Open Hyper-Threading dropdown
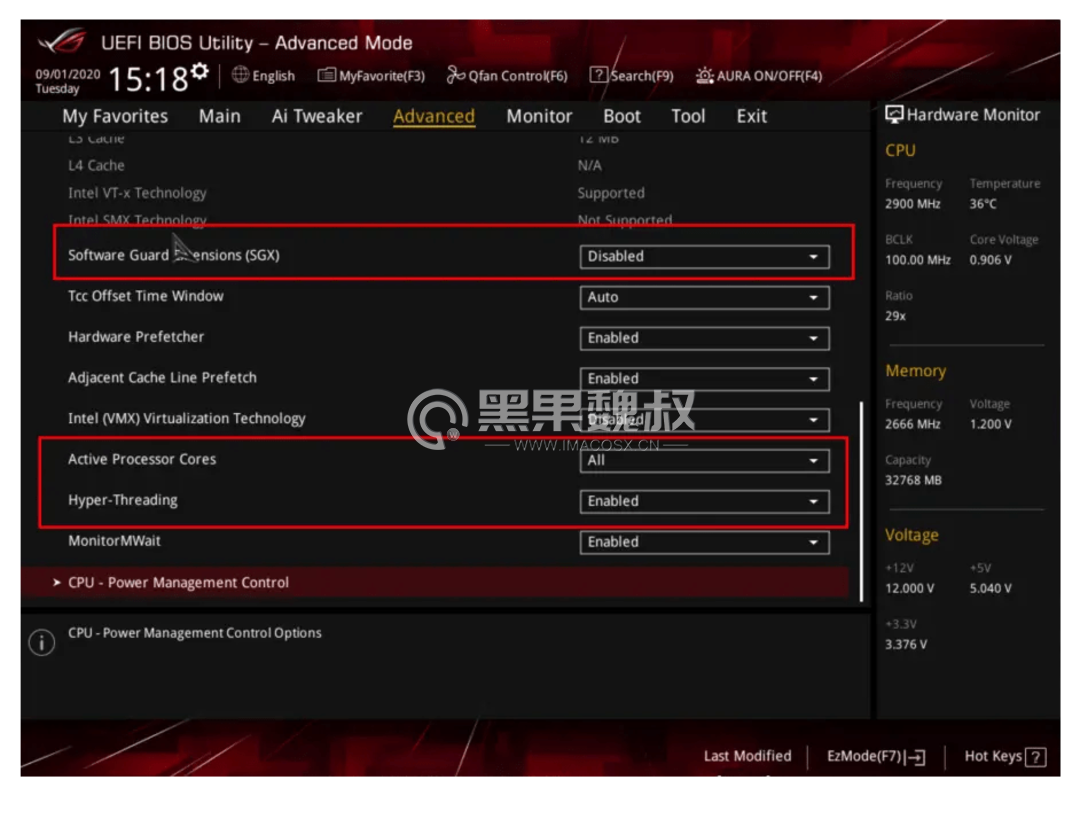The height and width of the screenshot is (819, 1080). point(704,501)
